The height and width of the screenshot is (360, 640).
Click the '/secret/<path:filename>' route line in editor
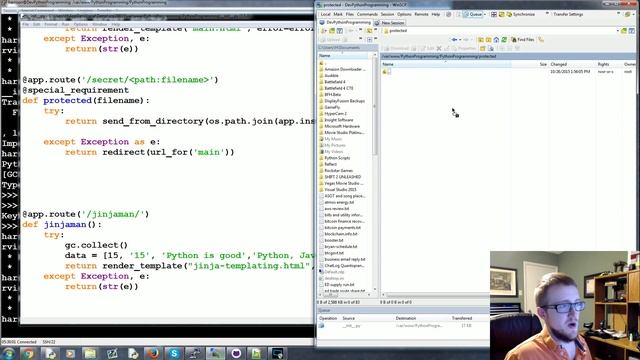click(120, 80)
